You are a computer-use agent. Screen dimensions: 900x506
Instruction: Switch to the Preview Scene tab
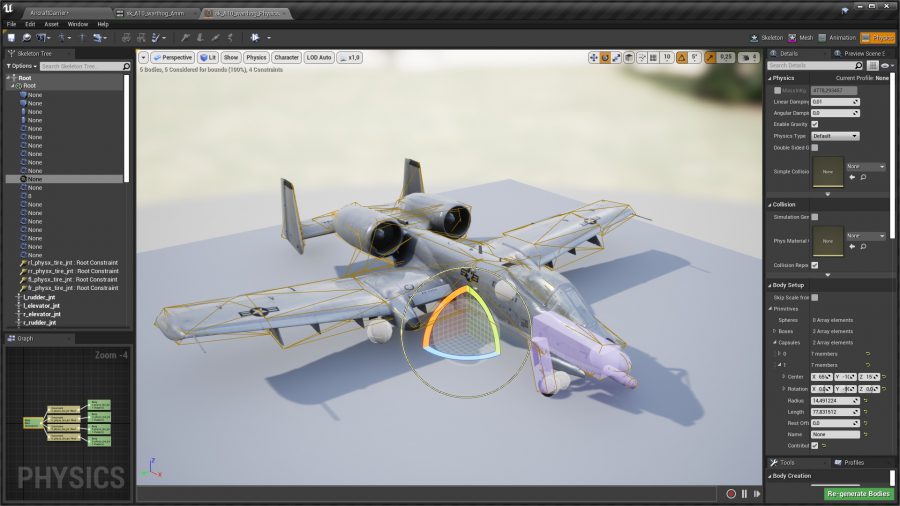coord(859,53)
